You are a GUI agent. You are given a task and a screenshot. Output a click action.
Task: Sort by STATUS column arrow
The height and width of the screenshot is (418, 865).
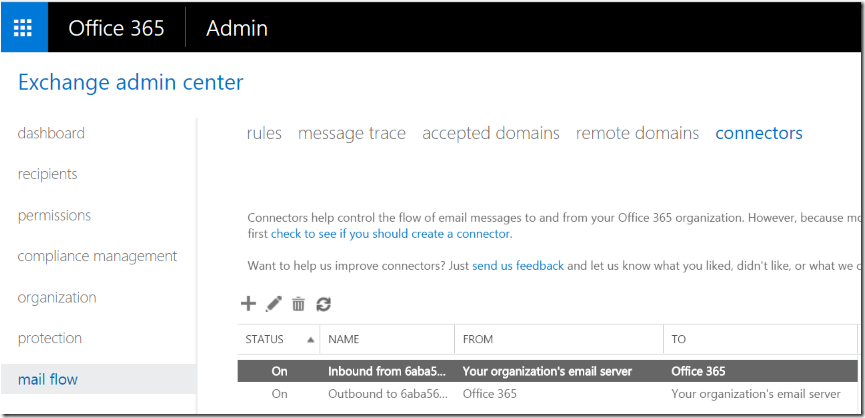click(x=311, y=340)
